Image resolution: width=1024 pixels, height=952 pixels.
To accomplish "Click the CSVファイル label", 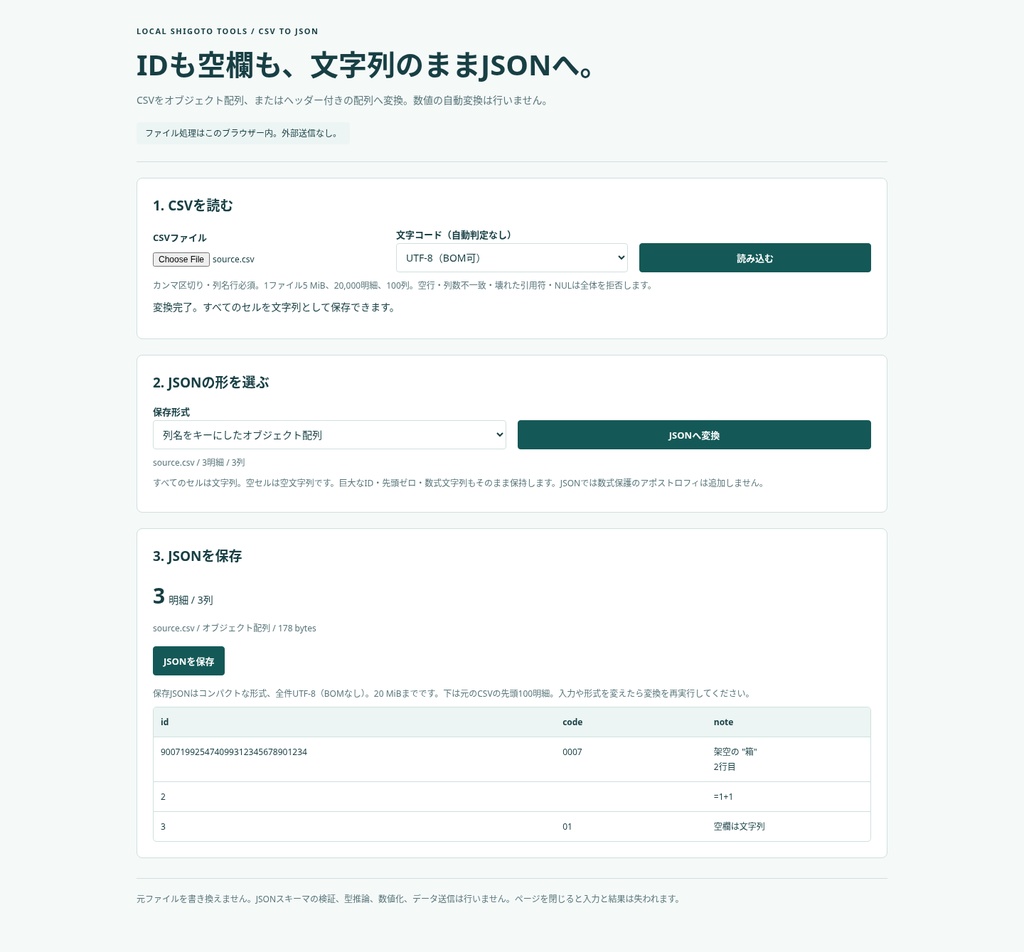I will 180,238.
